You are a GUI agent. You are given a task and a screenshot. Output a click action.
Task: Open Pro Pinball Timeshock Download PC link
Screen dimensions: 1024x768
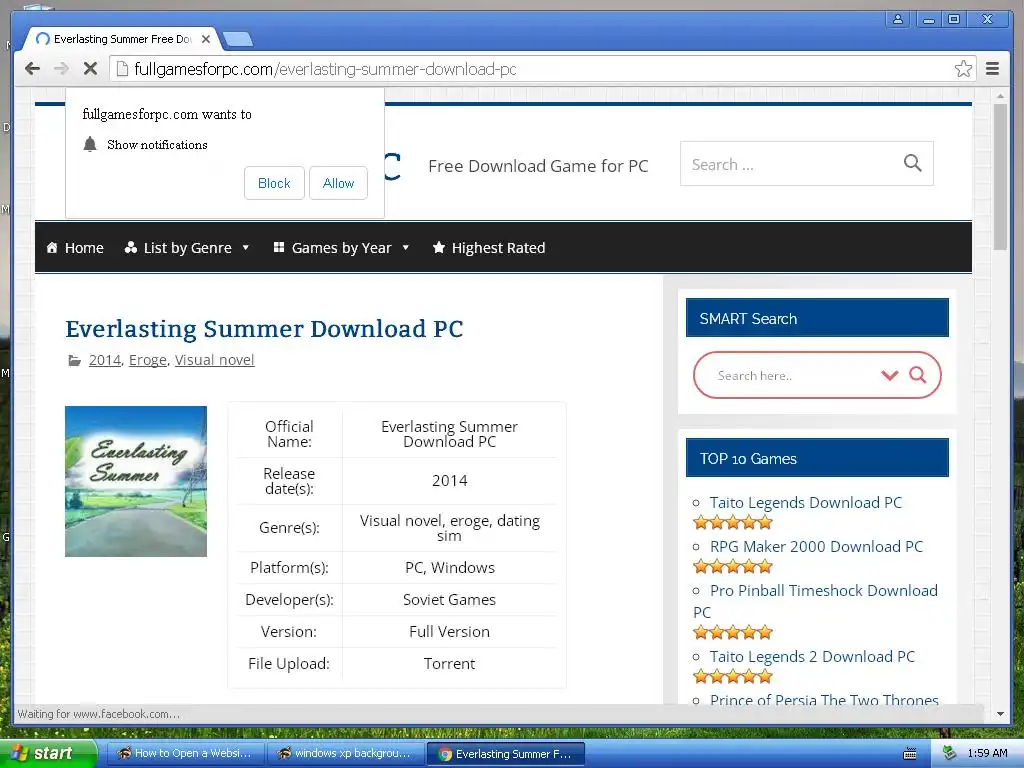(816, 601)
